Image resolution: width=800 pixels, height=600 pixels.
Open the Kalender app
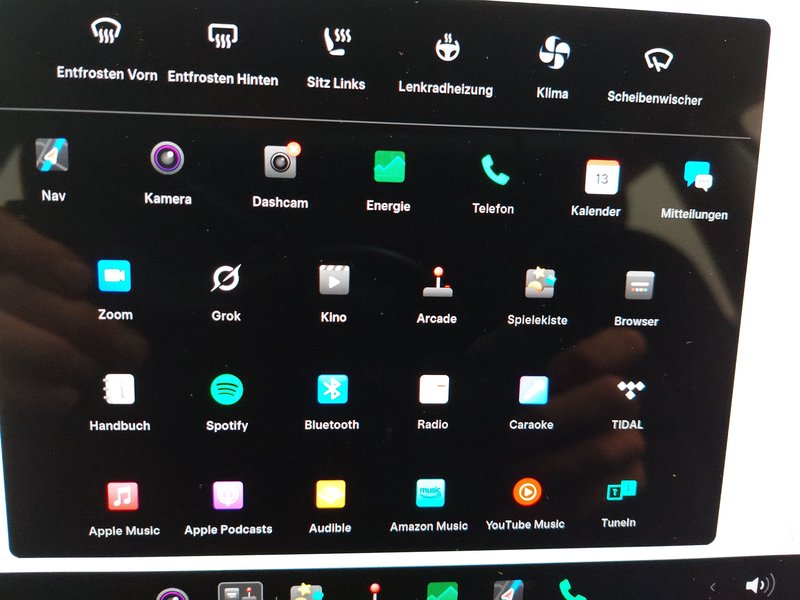pyautogui.click(x=602, y=177)
